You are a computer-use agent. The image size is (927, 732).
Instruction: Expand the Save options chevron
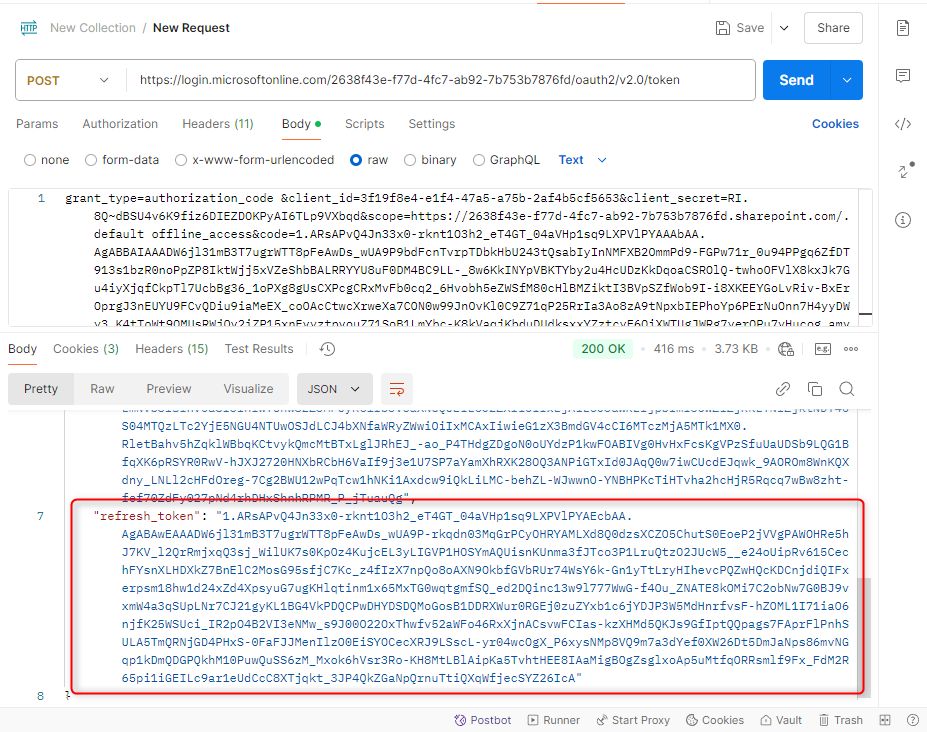pos(784,28)
